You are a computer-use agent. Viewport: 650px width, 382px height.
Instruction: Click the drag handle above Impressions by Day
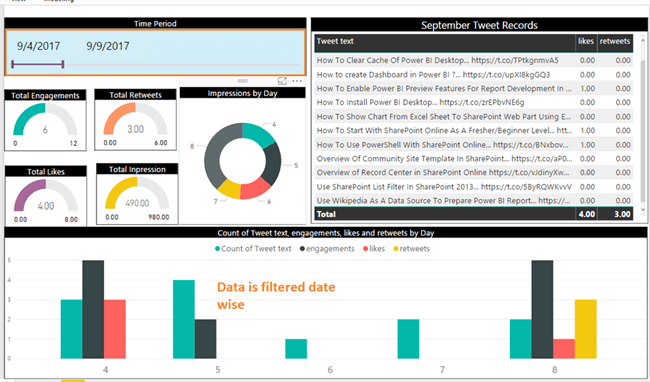[x=243, y=81]
